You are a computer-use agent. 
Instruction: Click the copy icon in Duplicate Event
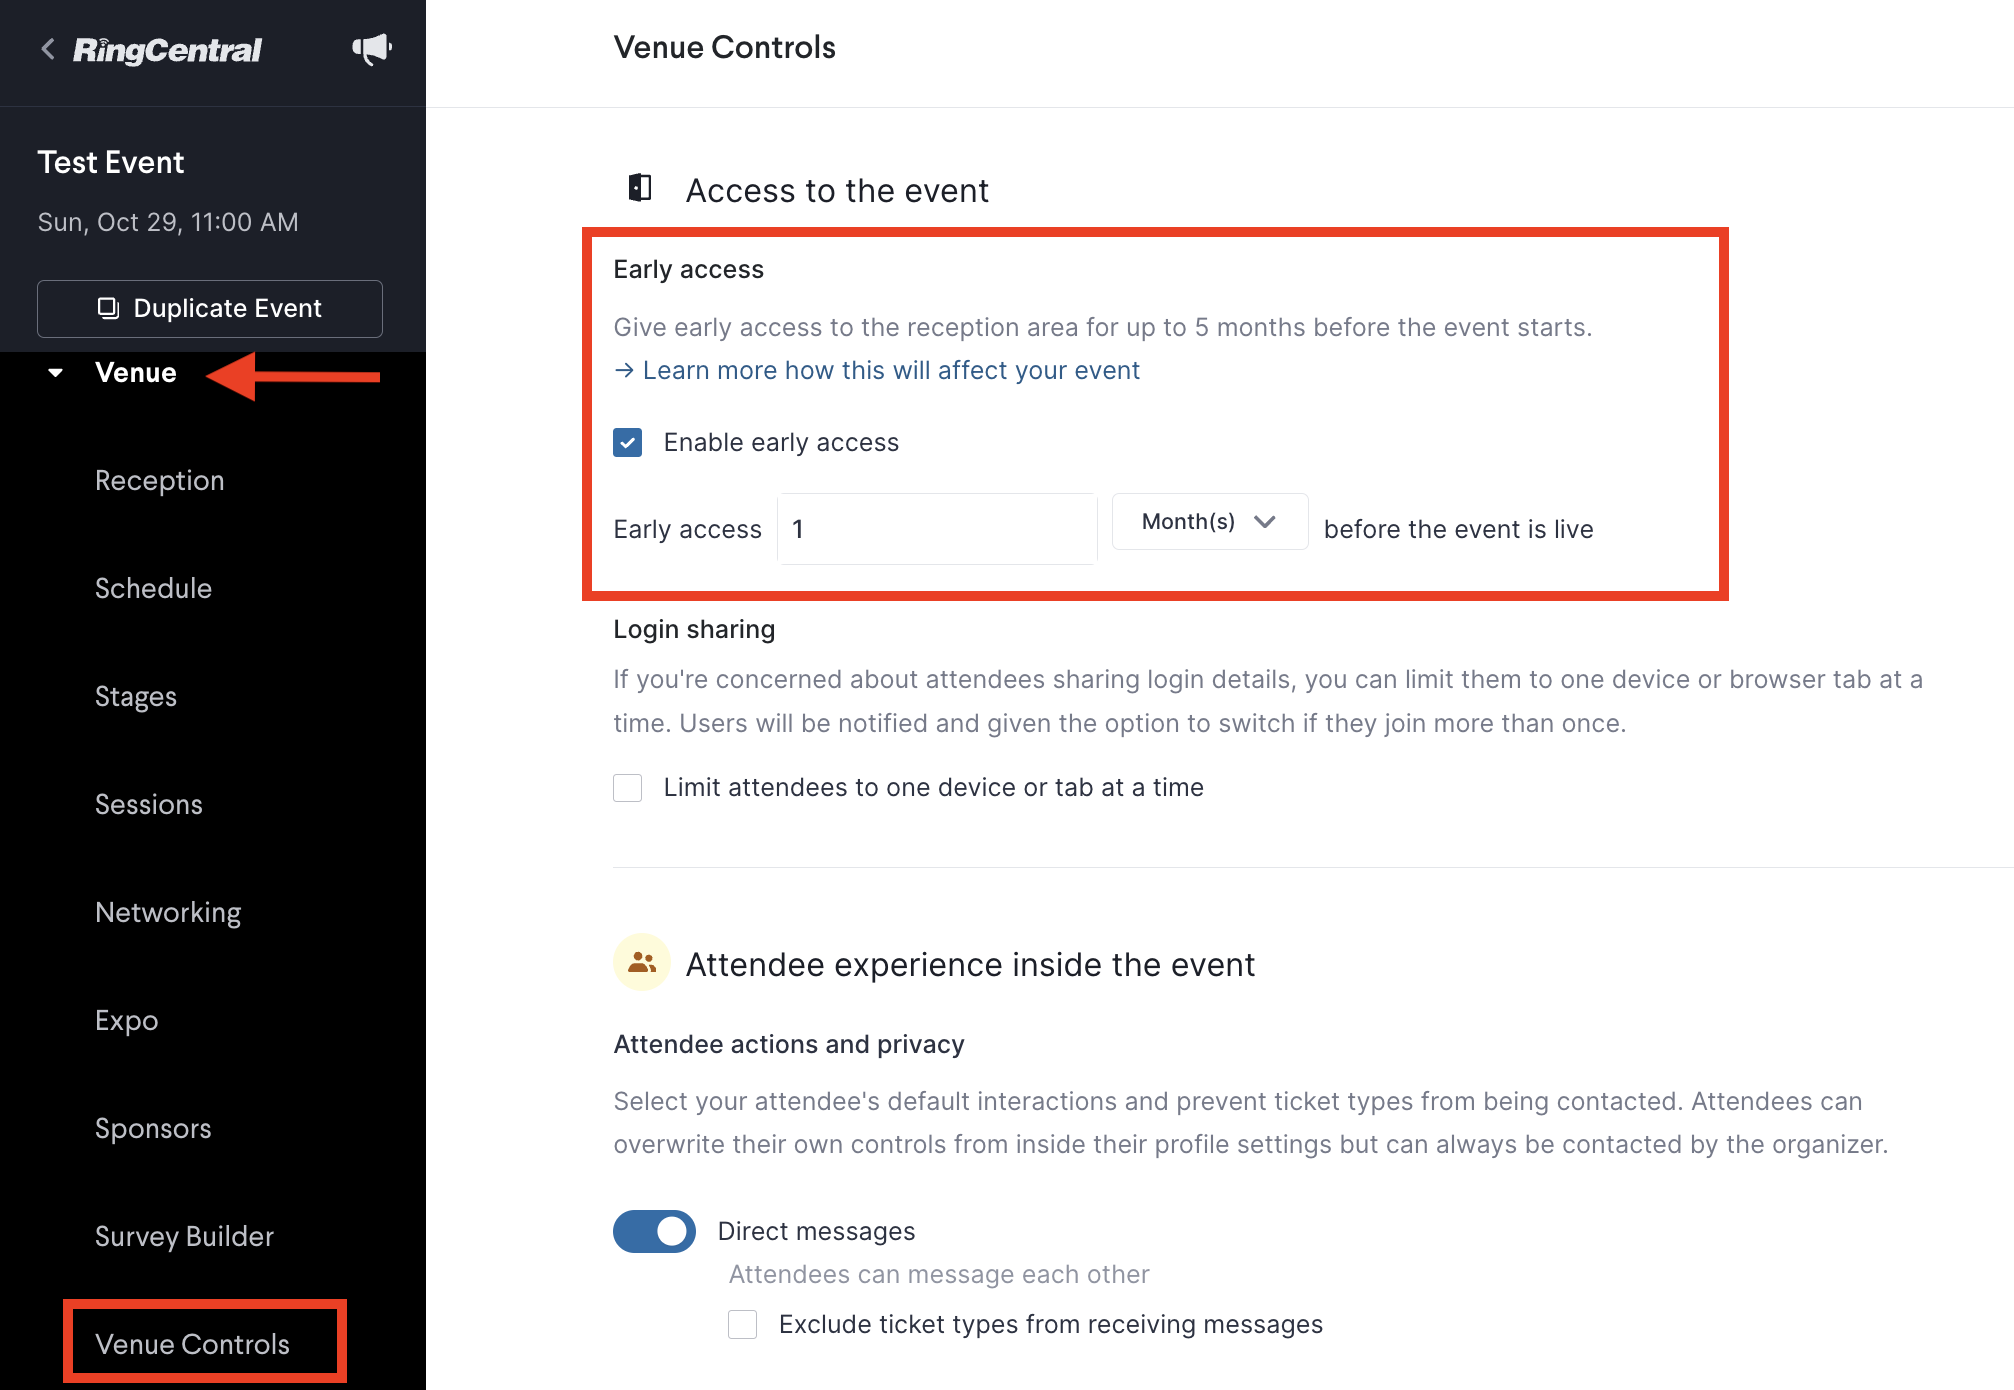tap(108, 308)
